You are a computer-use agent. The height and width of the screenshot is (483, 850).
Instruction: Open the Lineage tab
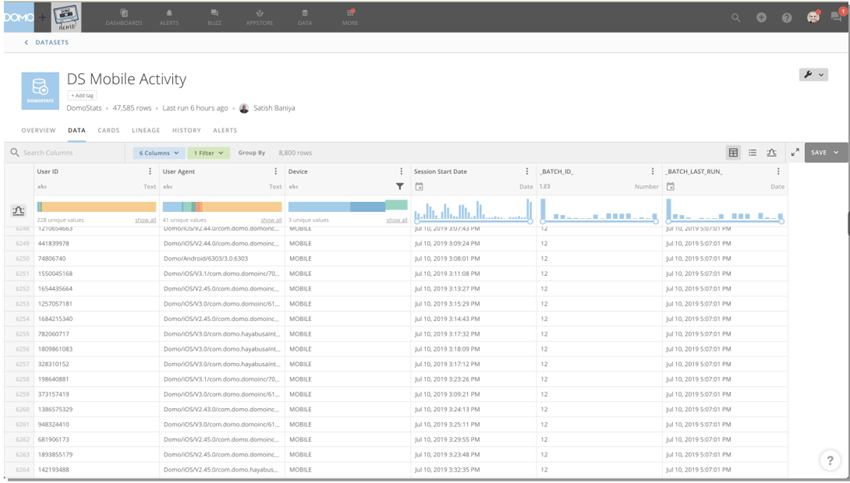pos(146,131)
